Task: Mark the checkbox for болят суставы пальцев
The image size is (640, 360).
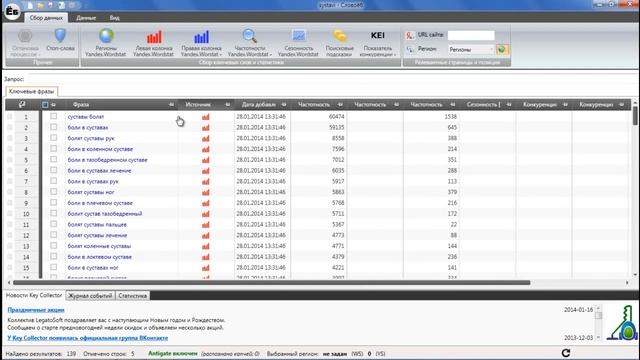Action: click(x=53, y=224)
